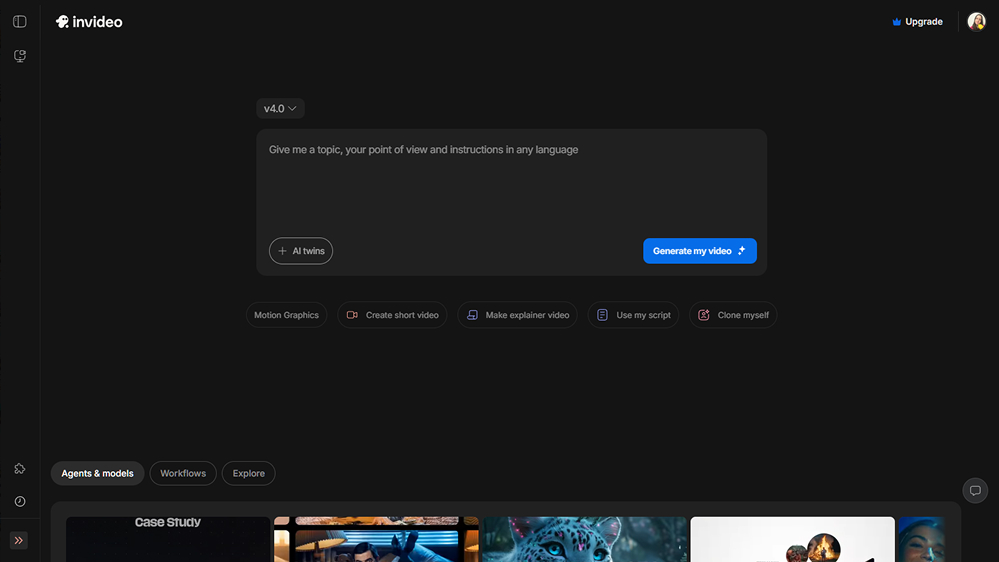Choose Make explainer video option
The width and height of the screenshot is (999, 562).
pyautogui.click(x=517, y=315)
